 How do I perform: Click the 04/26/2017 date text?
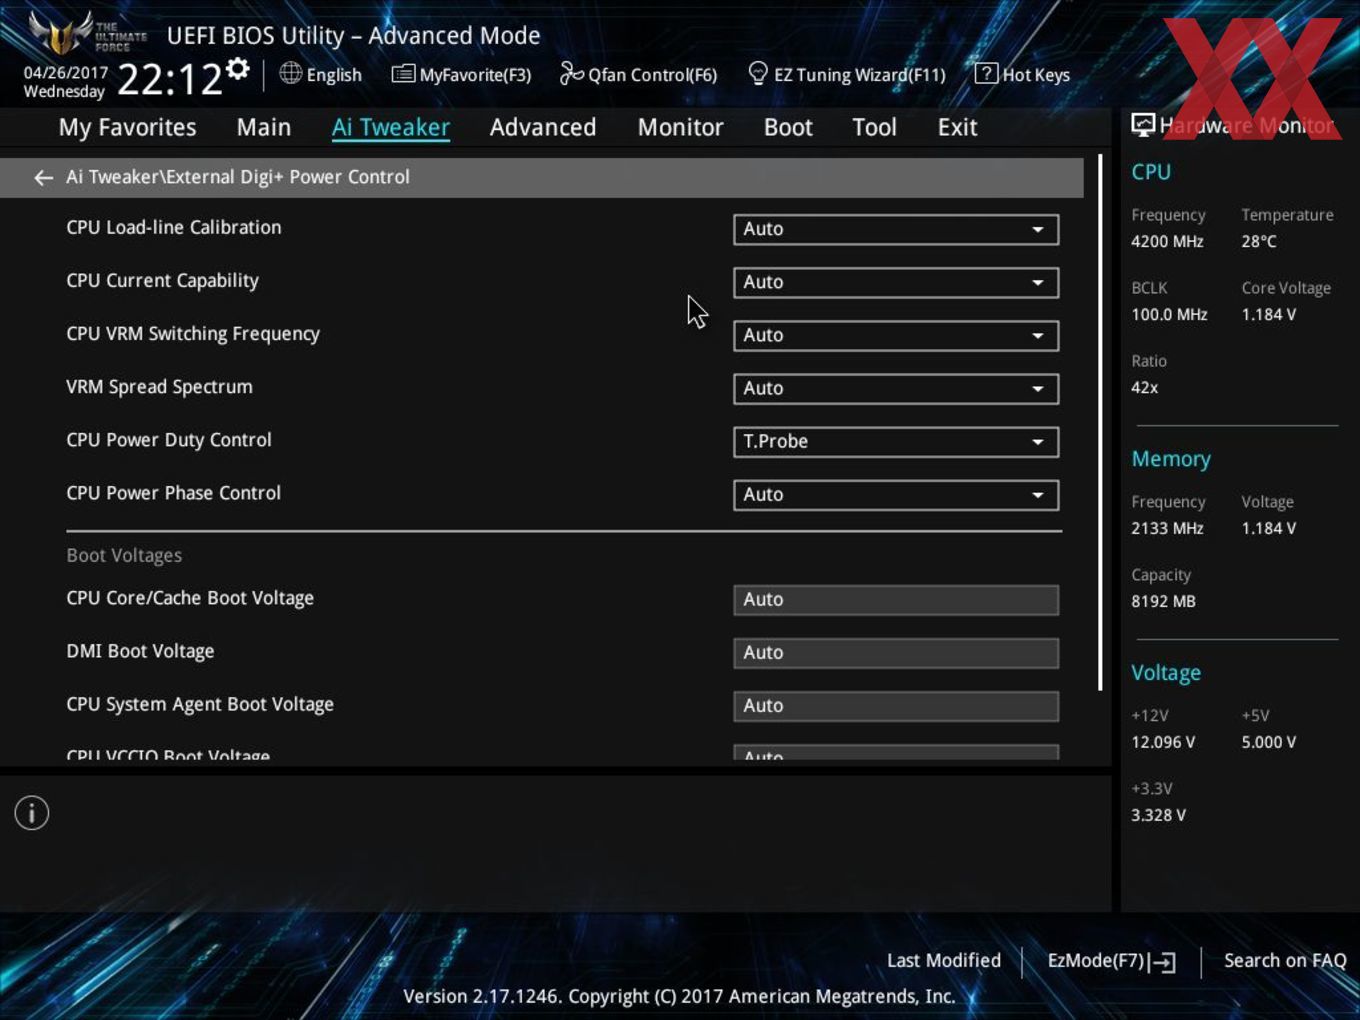point(66,73)
